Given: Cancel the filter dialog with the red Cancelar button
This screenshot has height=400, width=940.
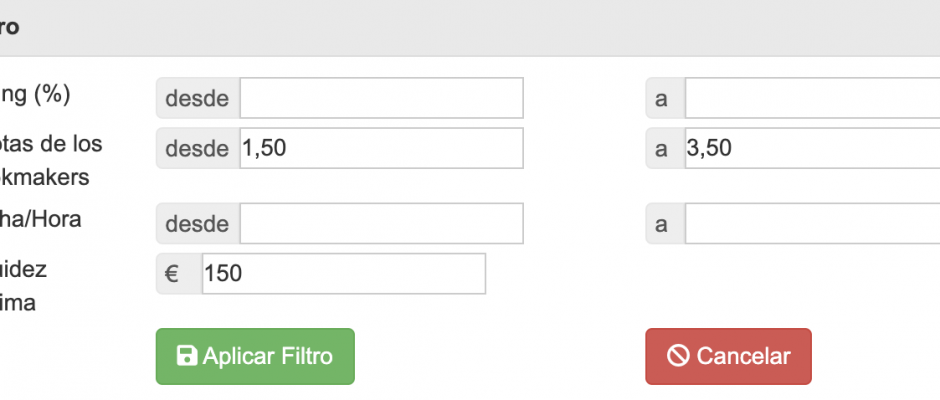Looking at the screenshot, I should [x=728, y=356].
